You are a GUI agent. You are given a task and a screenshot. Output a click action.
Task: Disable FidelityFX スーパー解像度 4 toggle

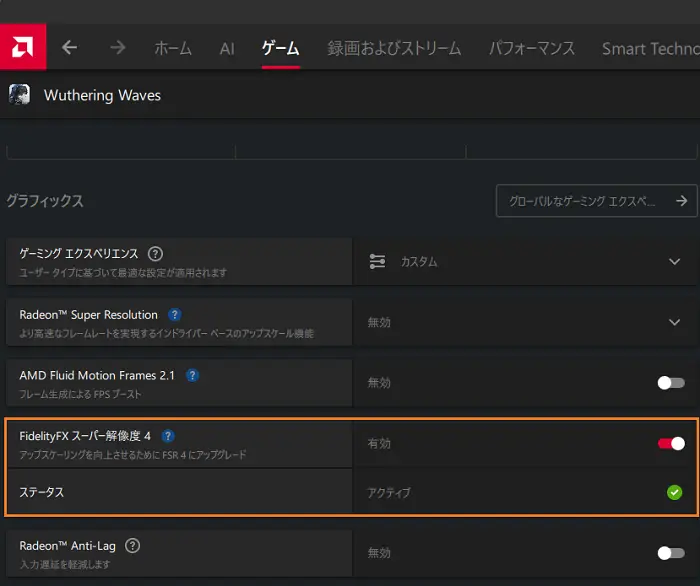pos(671,443)
